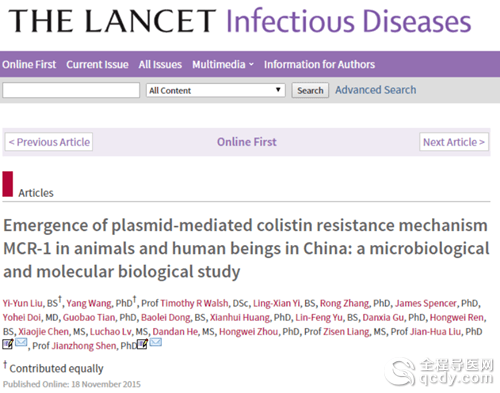
Task: Go to the Next Article
Action: coord(454,142)
